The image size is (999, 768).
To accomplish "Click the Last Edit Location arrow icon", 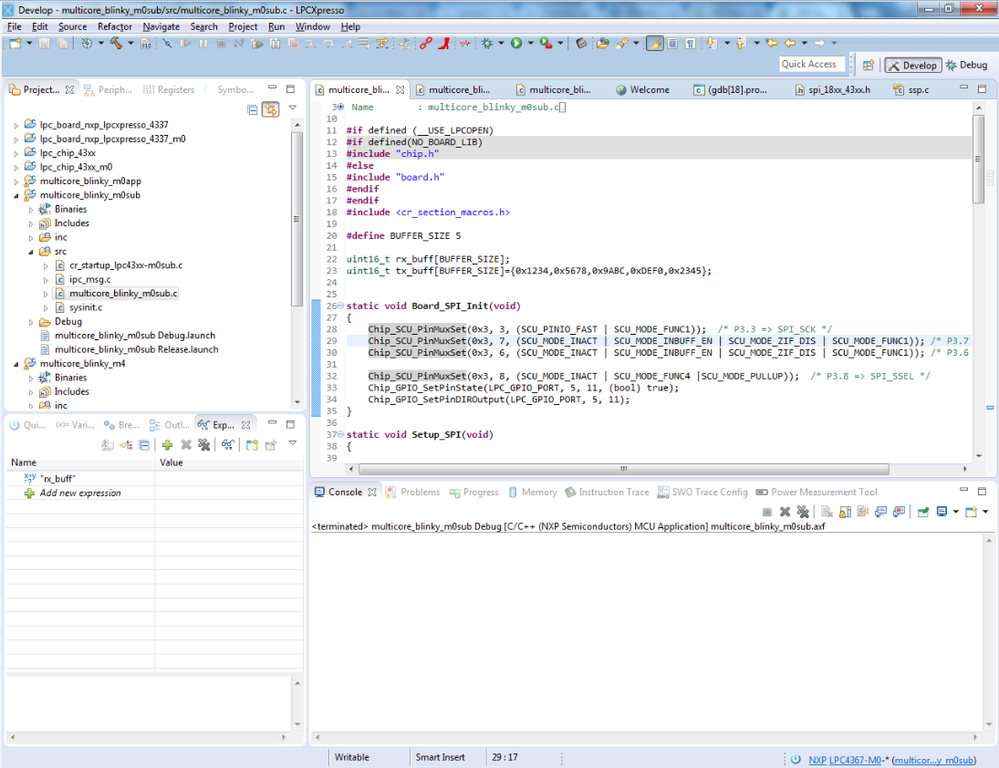I will coord(772,43).
